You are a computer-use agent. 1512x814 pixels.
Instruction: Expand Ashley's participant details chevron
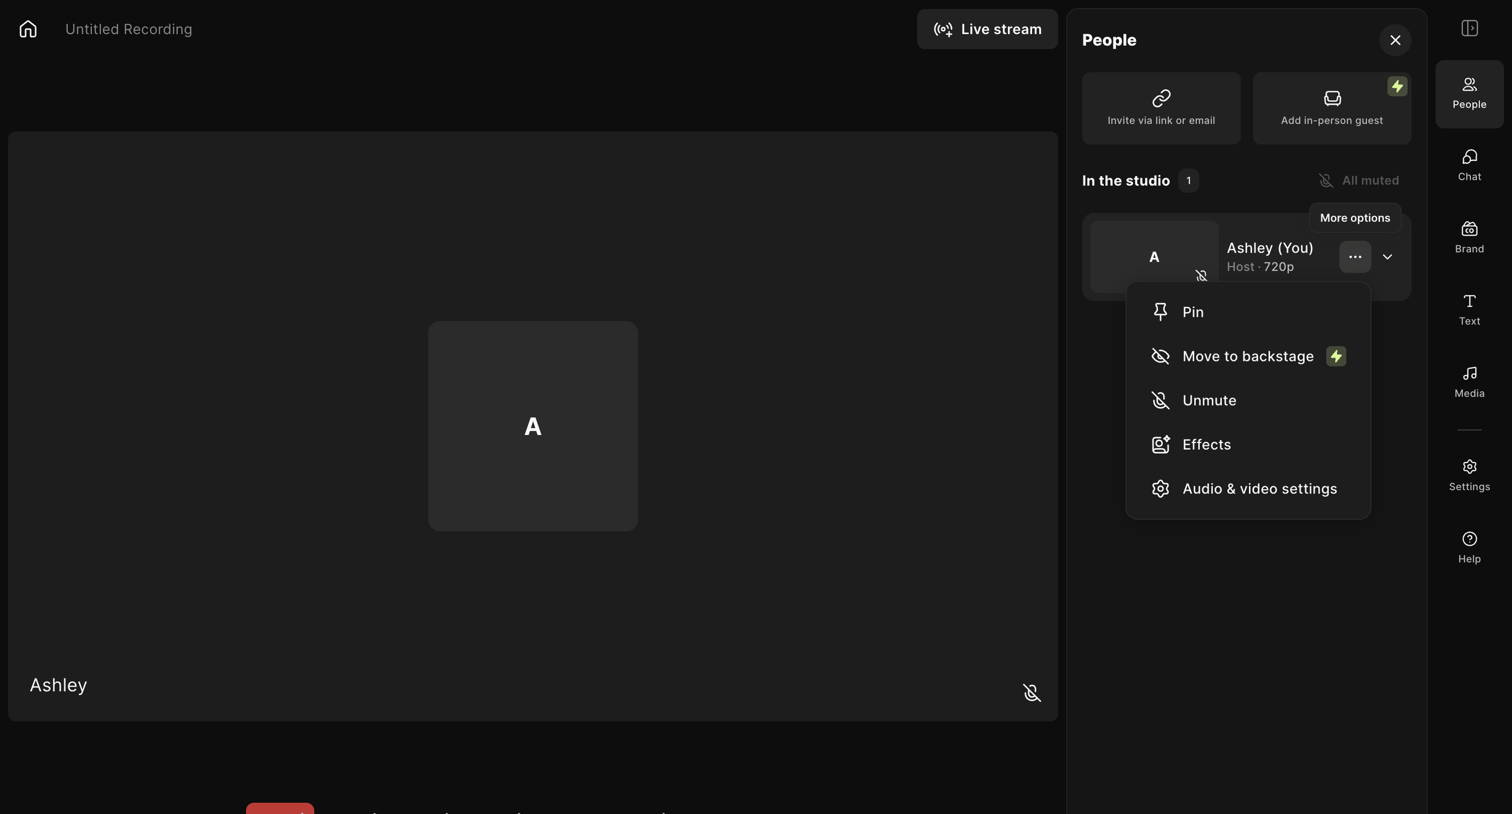coord(1387,257)
